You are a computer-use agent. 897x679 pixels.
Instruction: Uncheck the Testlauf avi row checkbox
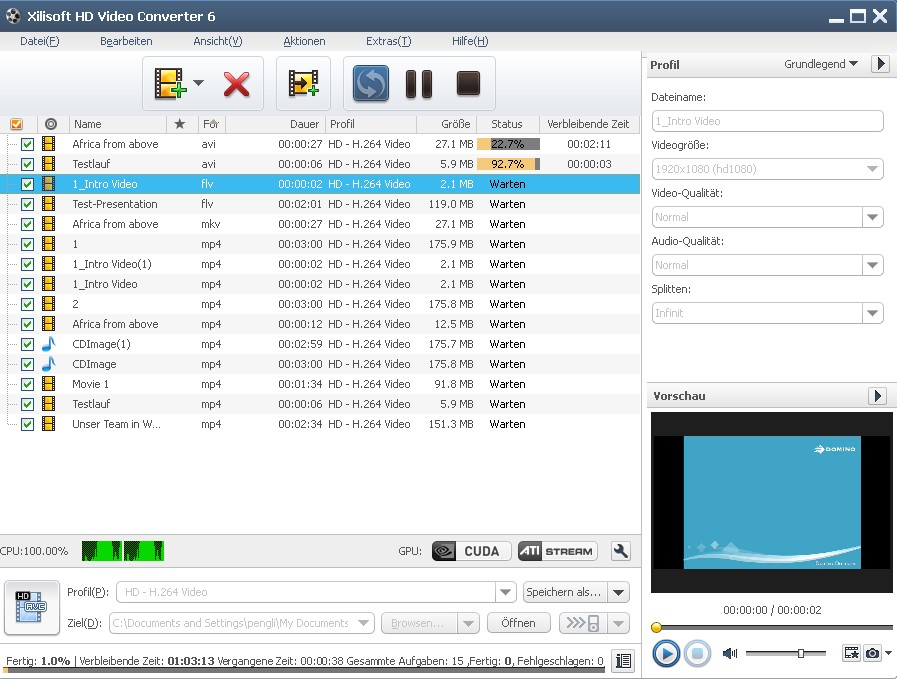[x=27, y=164]
